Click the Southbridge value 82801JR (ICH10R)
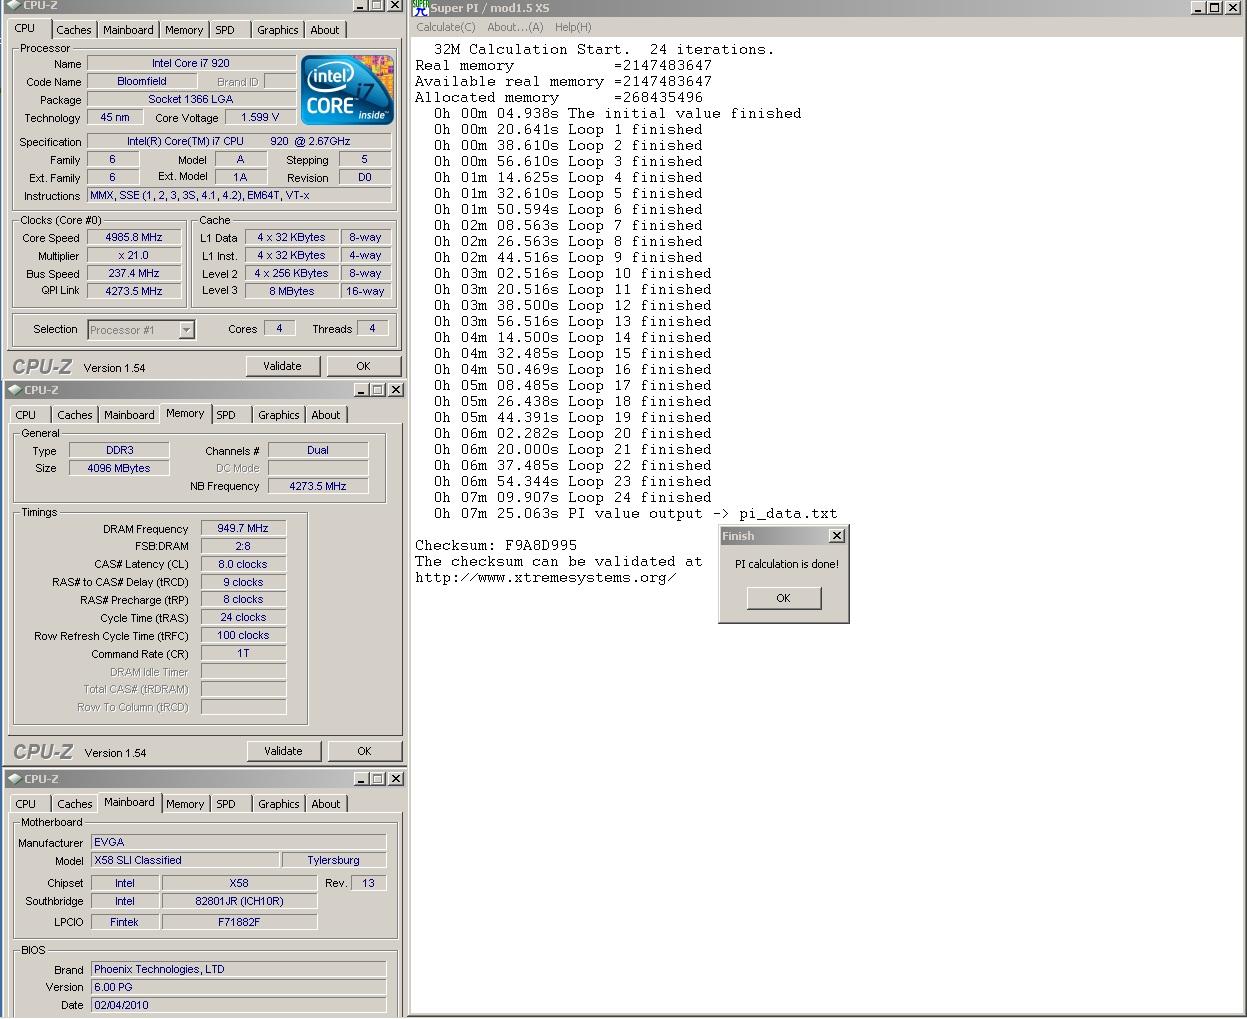1247x1019 pixels. tap(239, 901)
